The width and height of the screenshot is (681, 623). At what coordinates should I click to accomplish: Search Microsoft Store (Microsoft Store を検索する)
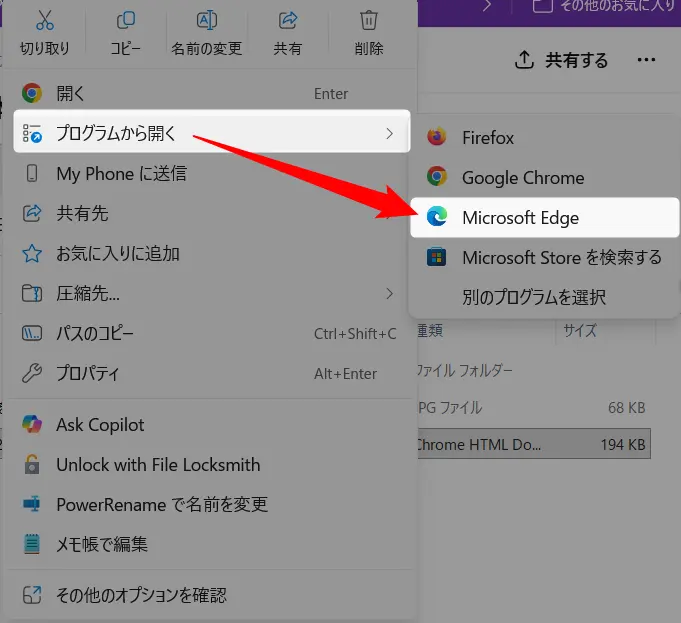561,258
